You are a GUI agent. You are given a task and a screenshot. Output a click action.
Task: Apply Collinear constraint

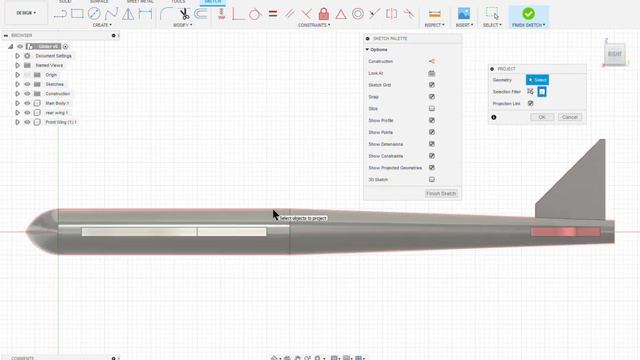pyautogui.click(x=374, y=14)
